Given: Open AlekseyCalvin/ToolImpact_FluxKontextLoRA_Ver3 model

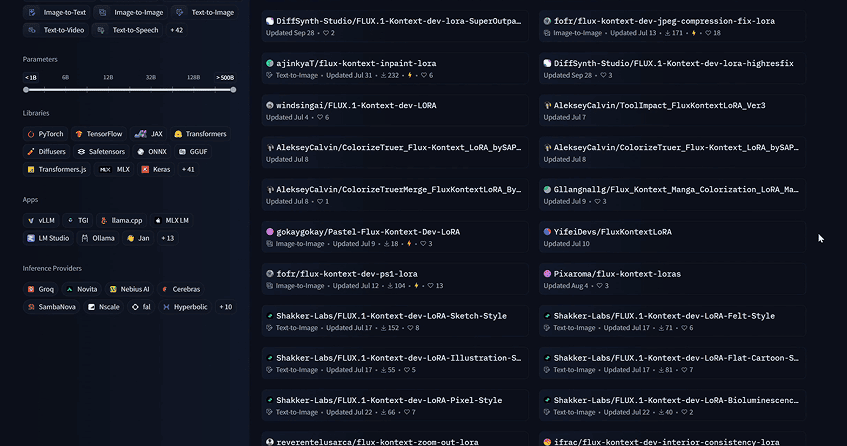Looking at the screenshot, I should click(673, 111).
